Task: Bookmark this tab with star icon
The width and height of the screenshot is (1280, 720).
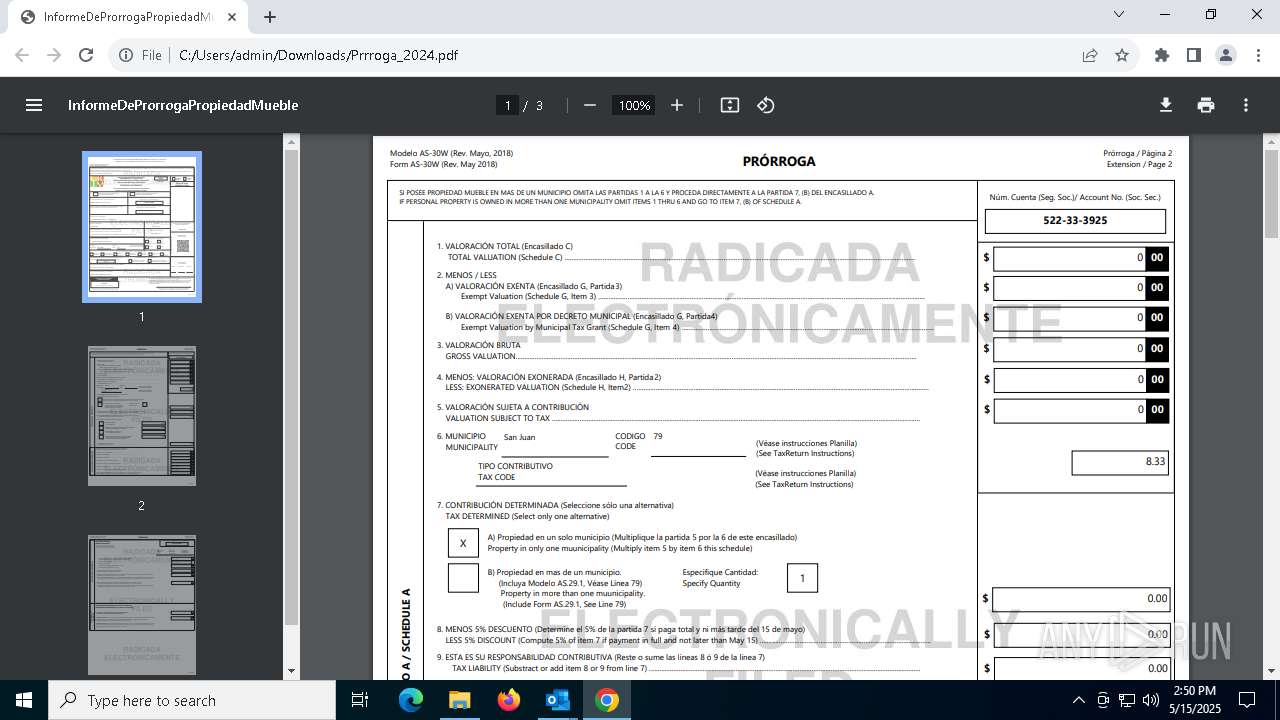Action: point(1122,55)
